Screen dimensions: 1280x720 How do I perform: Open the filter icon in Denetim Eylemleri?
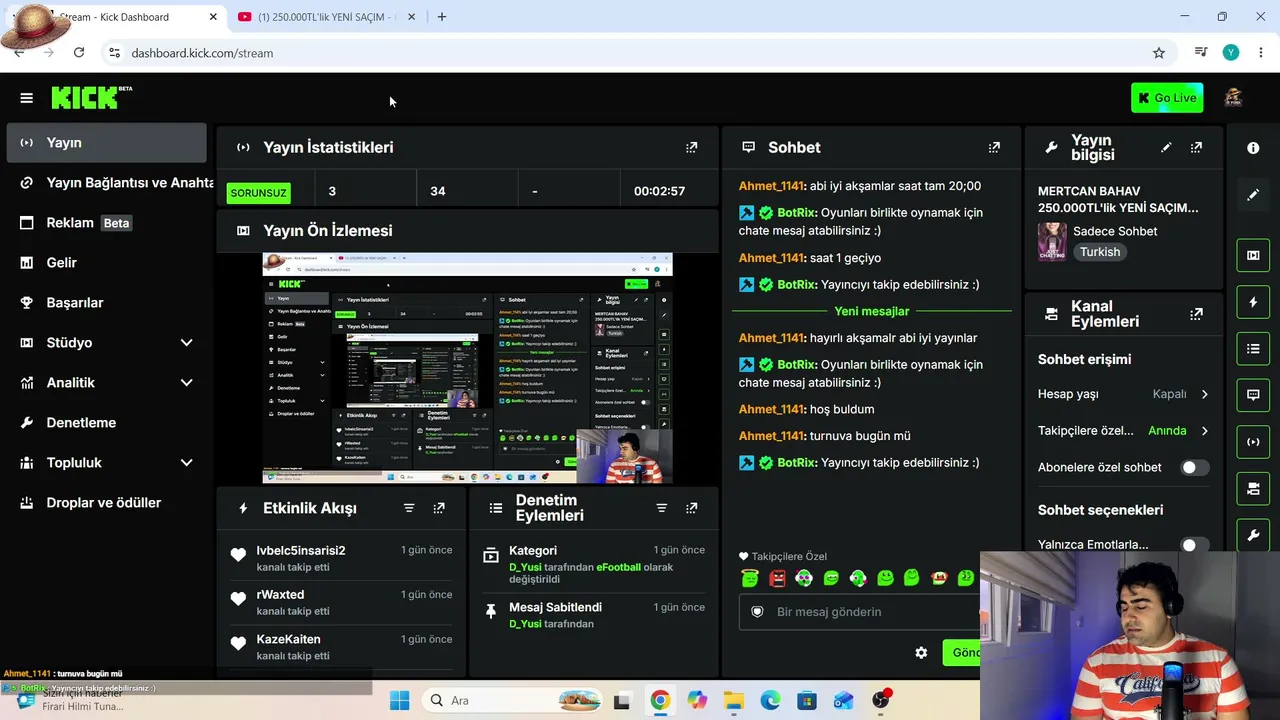pyautogui.click(x=661, y=508)
